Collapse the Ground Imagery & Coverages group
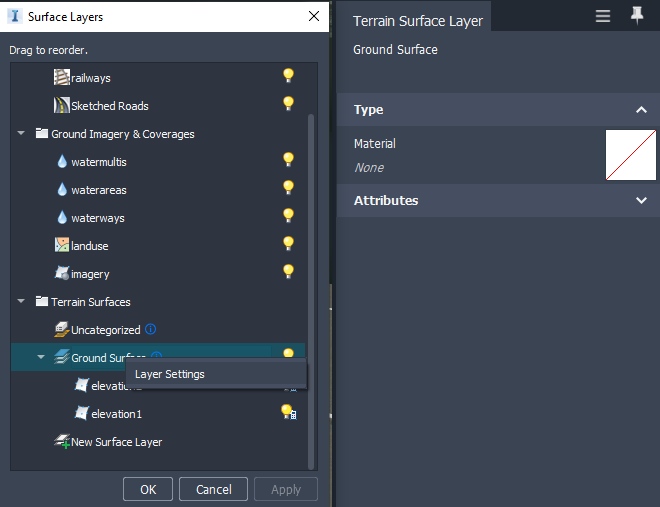Screen dimensions: 660x507 click(21, 134)
